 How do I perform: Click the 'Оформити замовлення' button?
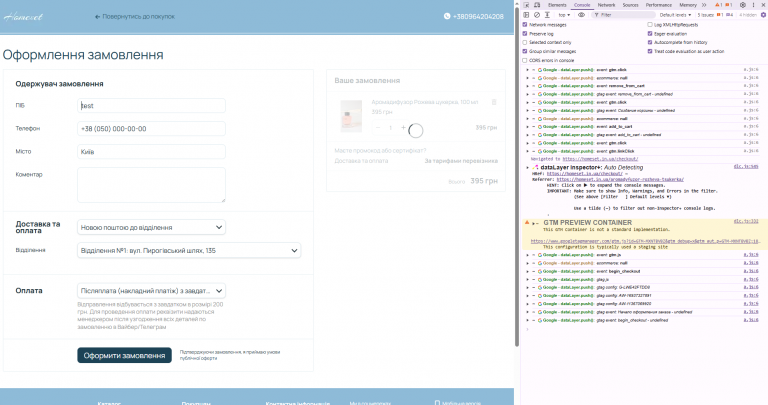(x=124, y=356)
